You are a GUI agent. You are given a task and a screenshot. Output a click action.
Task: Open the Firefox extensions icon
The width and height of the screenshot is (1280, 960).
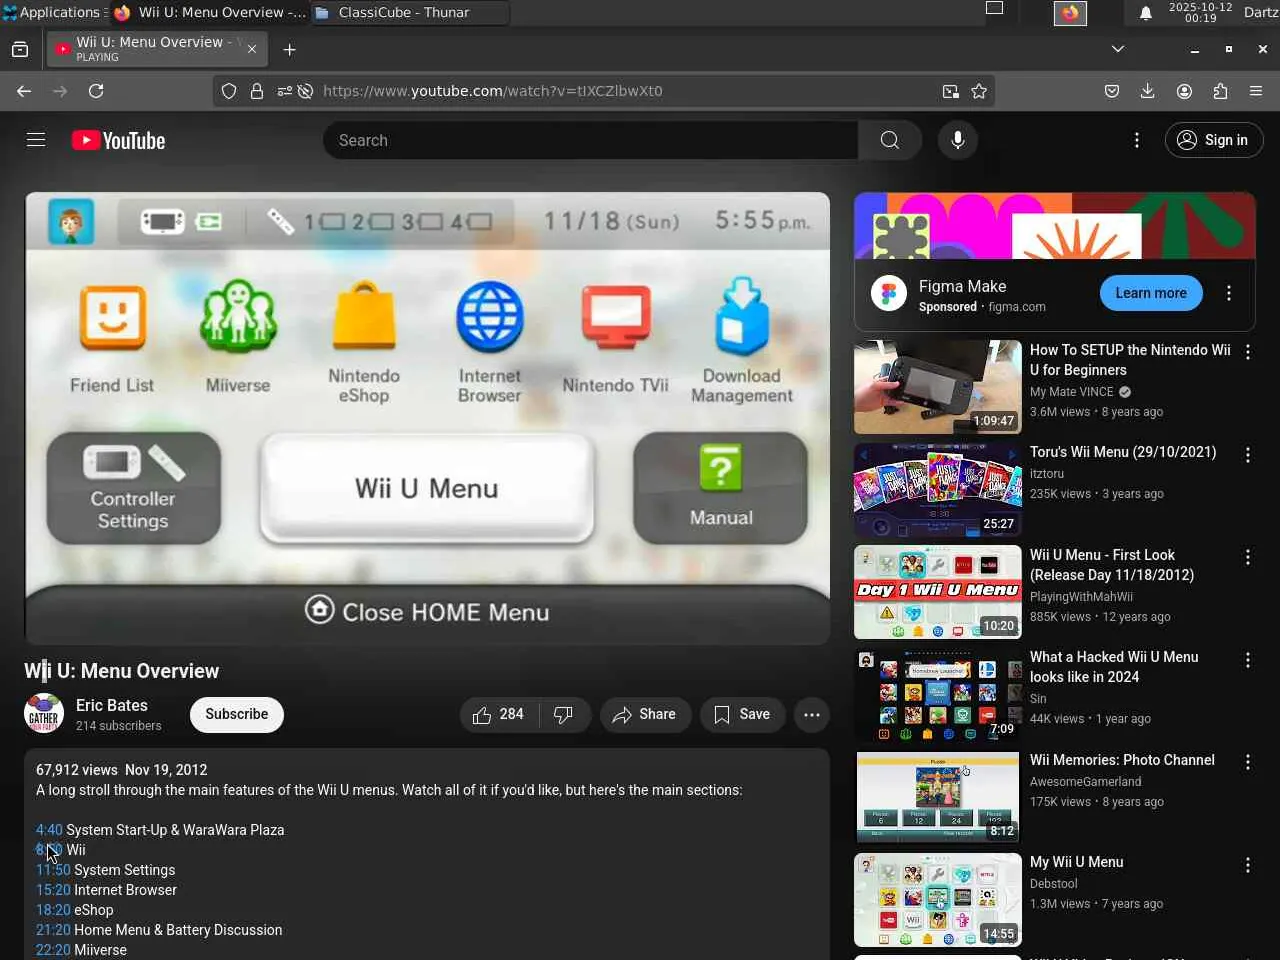click(x=1220, y=91)
